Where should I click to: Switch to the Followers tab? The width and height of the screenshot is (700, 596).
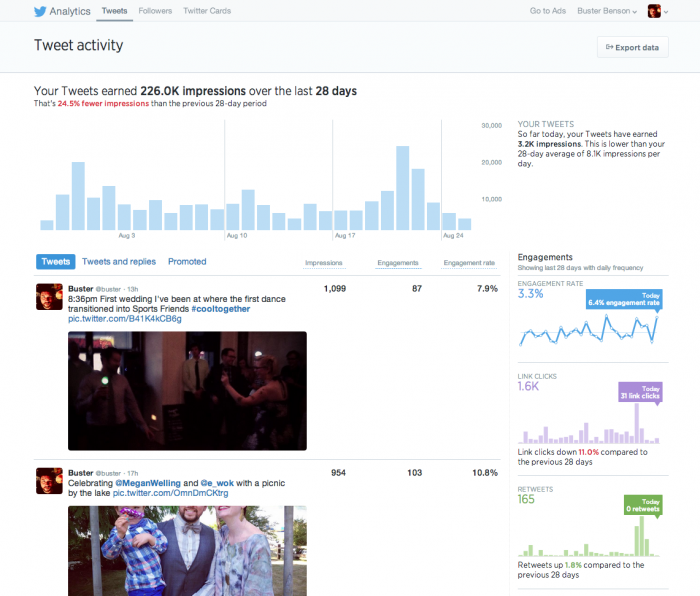(x=155, y=11)
